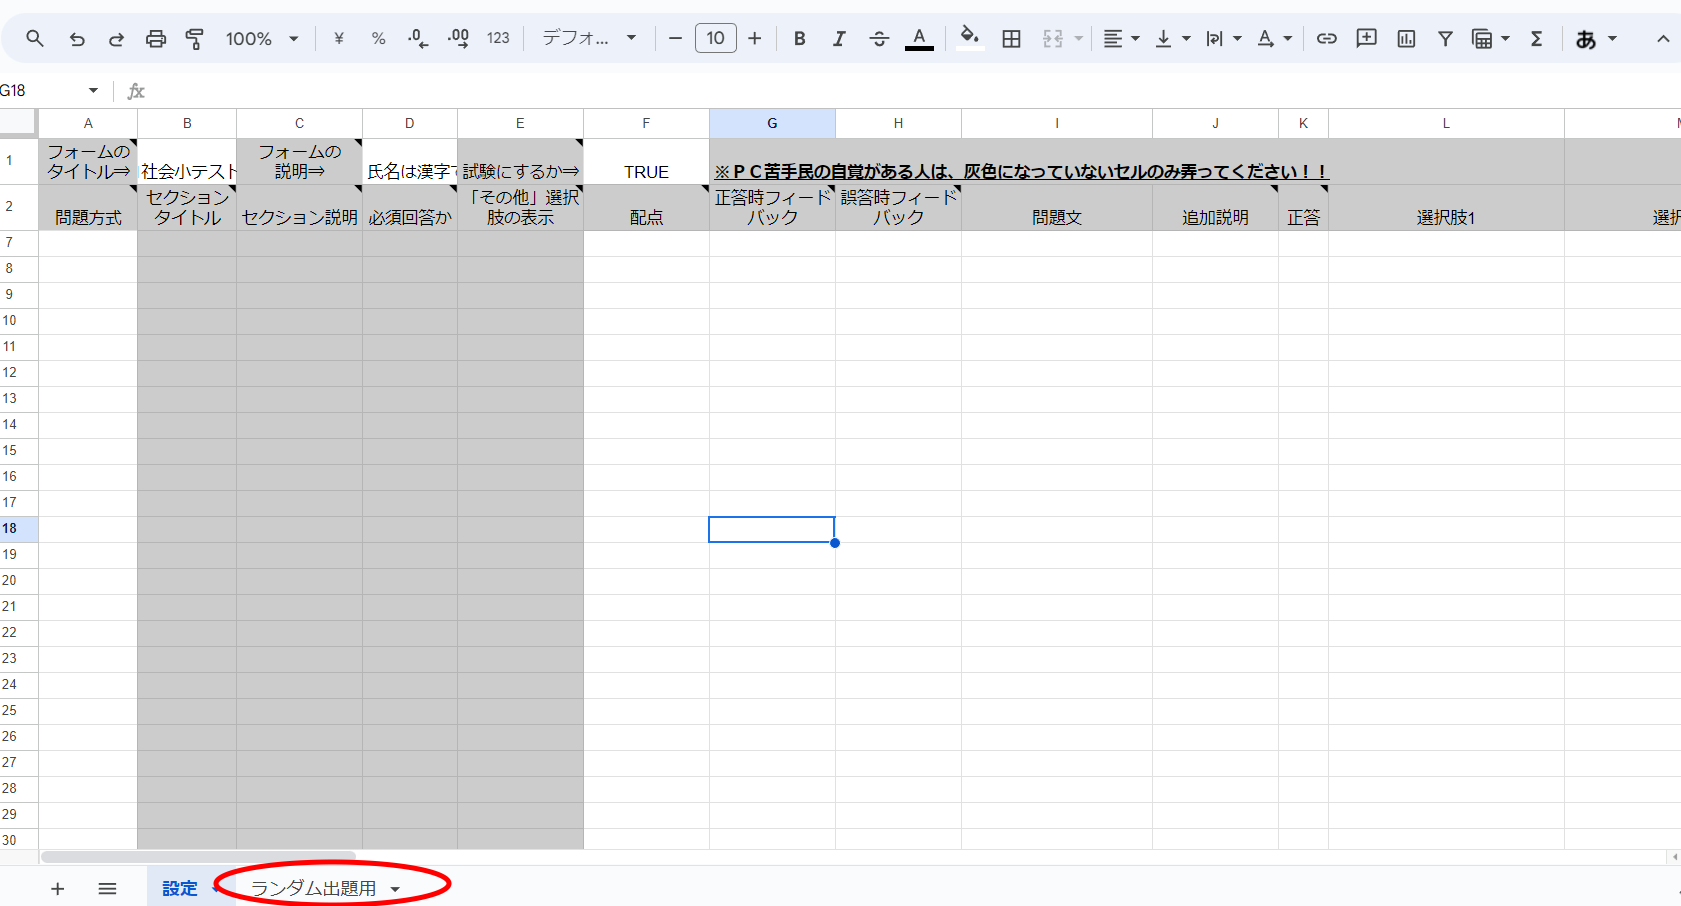Insert a chart
The height and width of the screenshot is (906, 1681).
click(1406, 38)
